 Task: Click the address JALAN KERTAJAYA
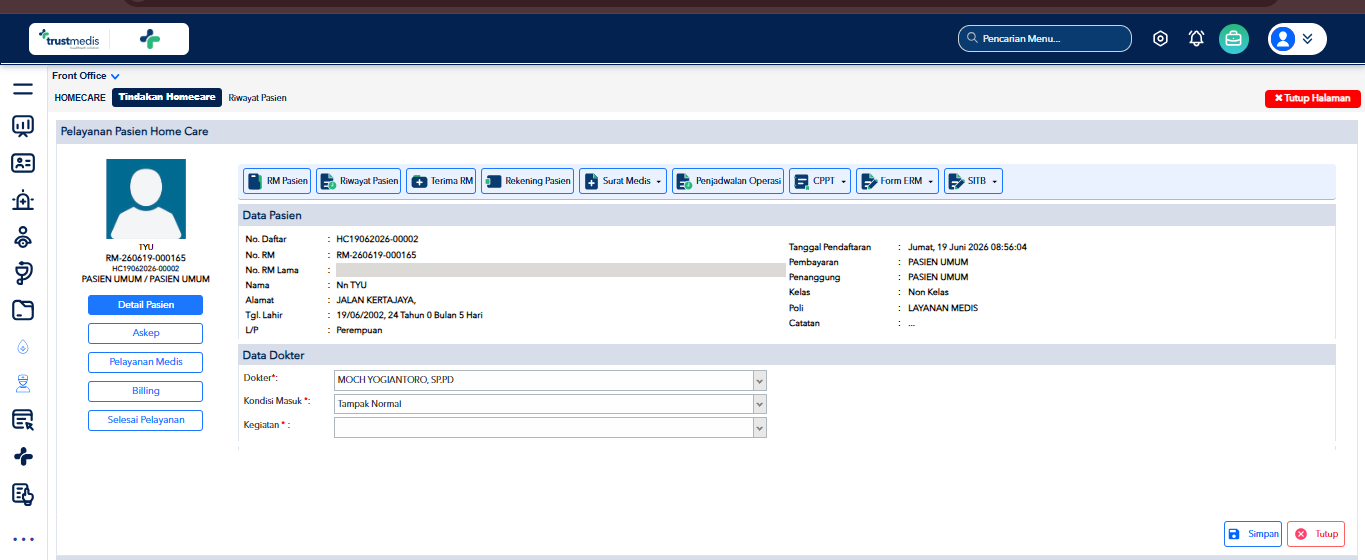[376, 300]
